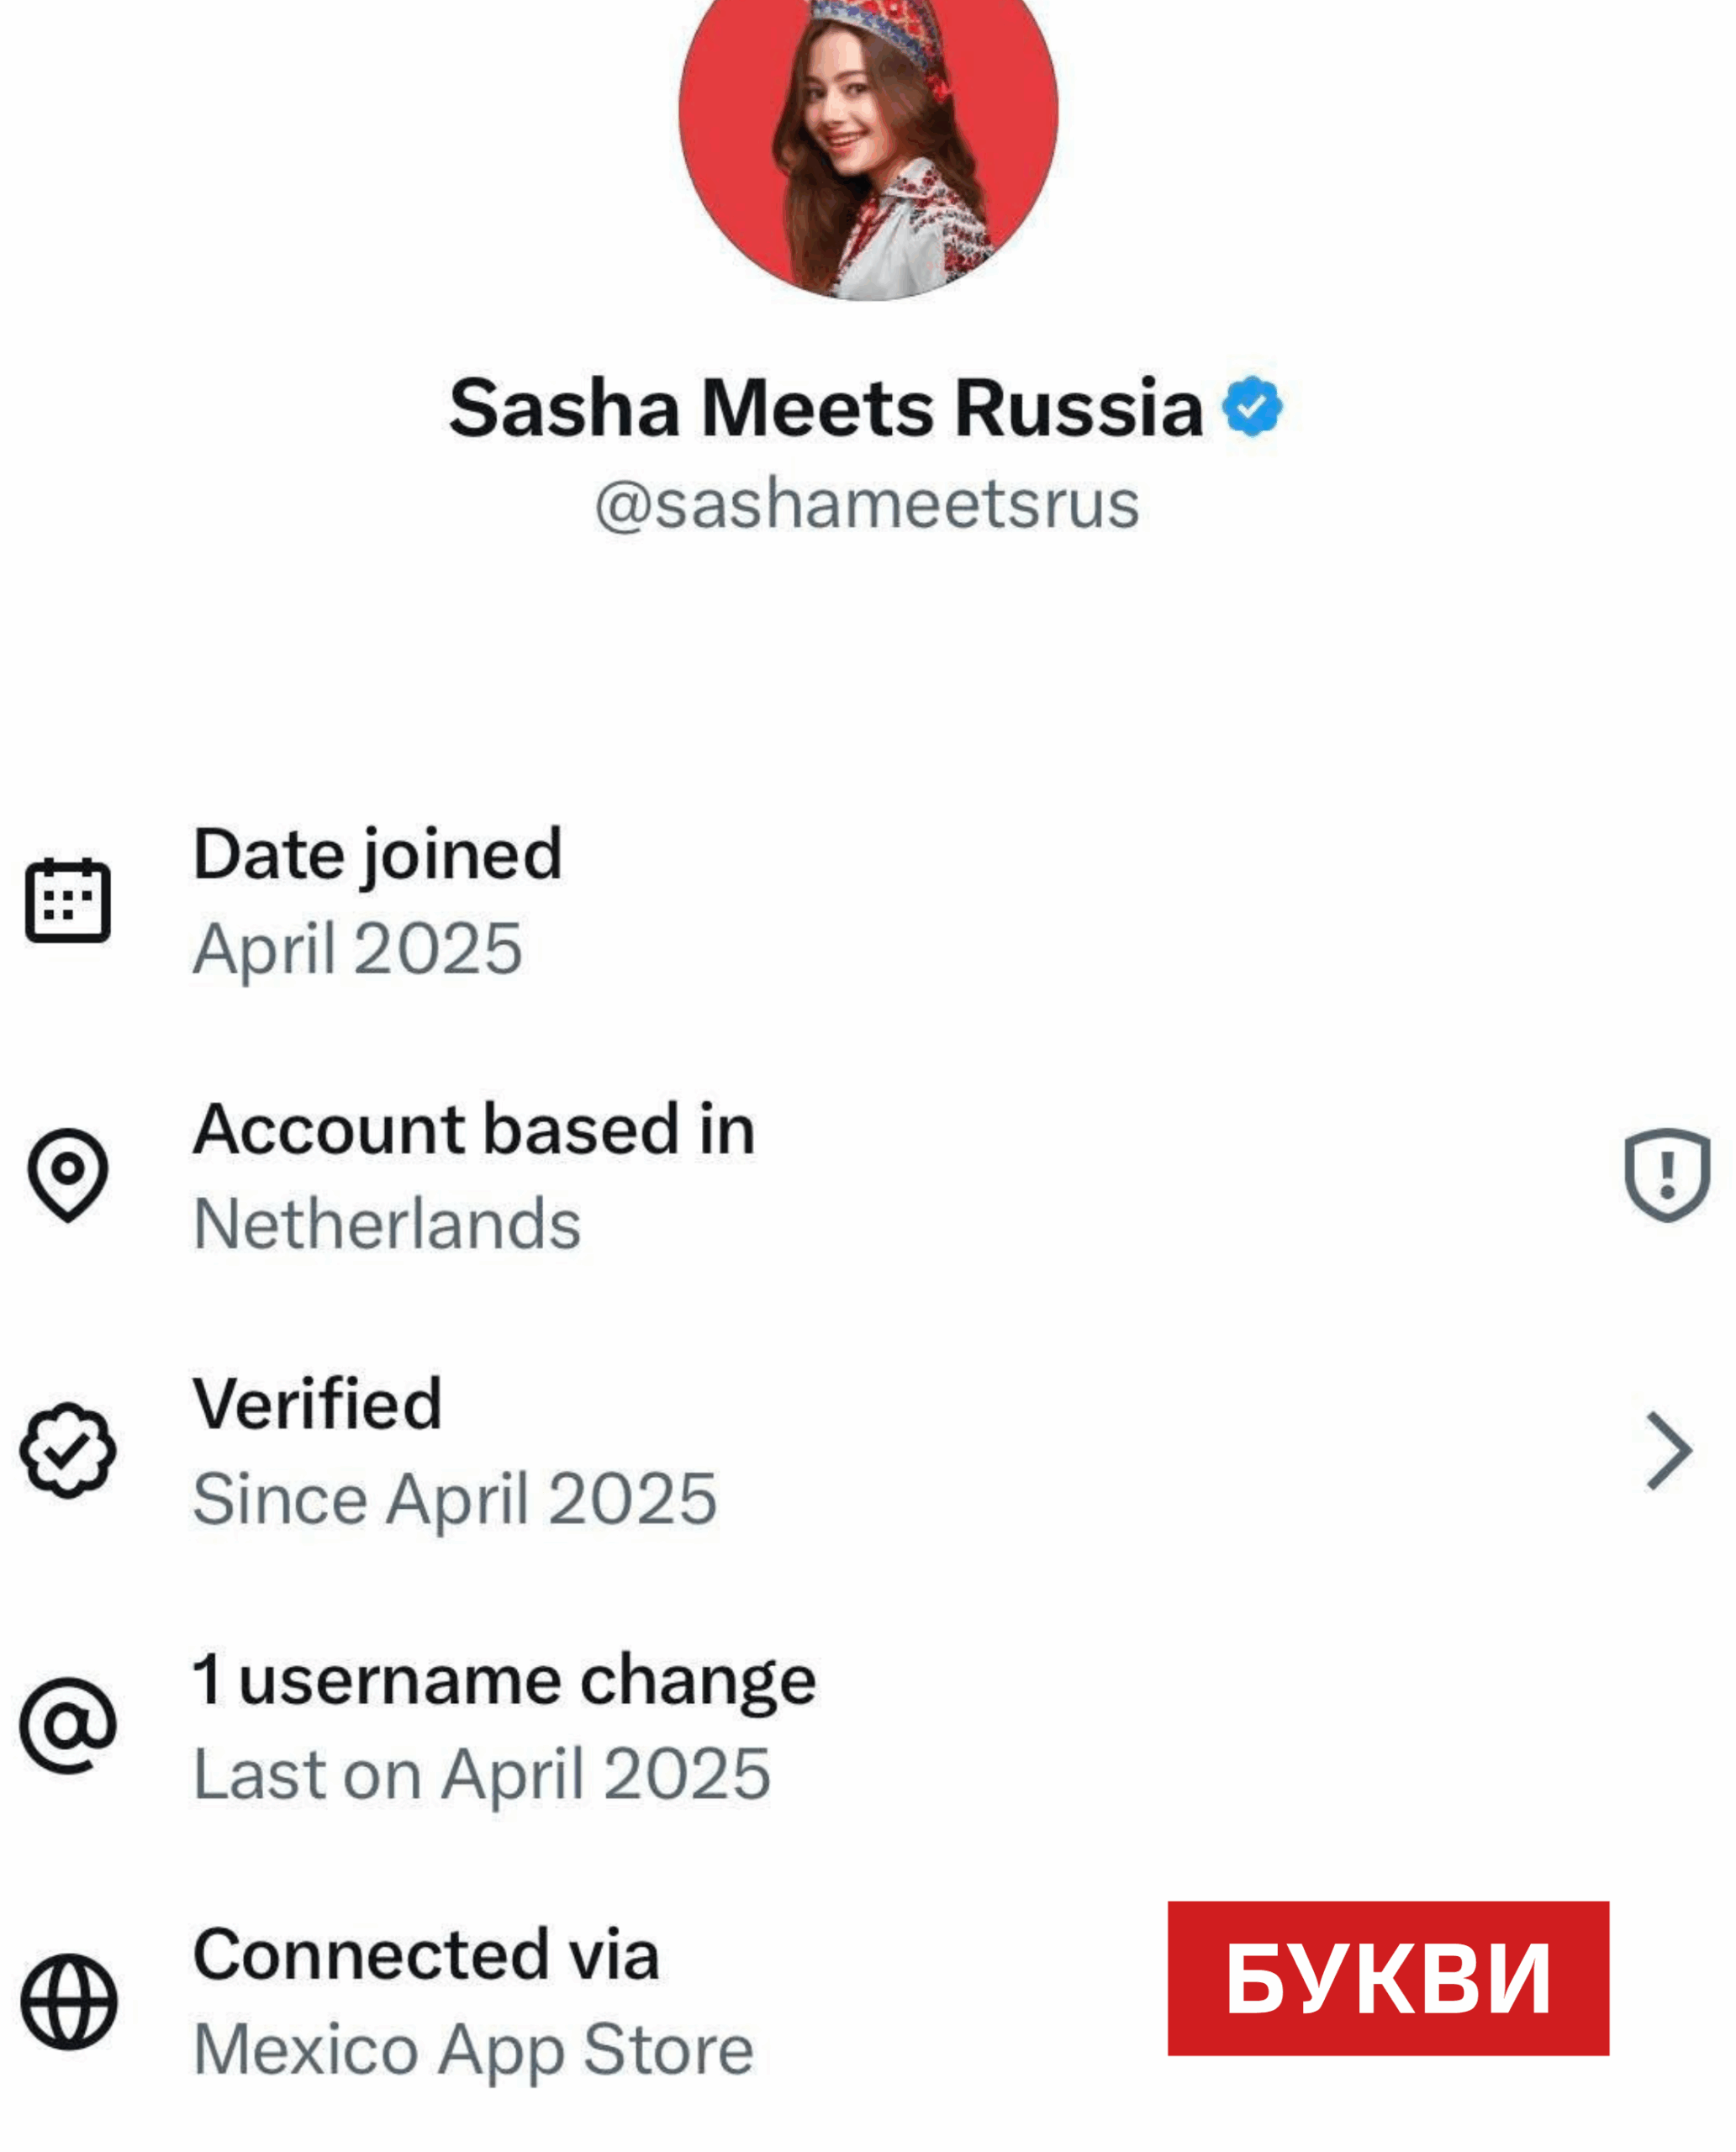
Task: Click the globe icon for Connected via
Action: pos(68,2002)
